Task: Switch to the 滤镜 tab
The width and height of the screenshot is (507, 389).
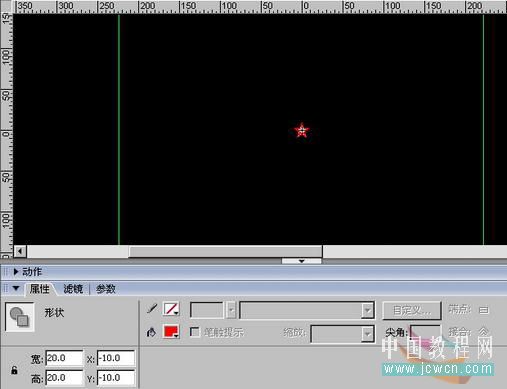Action: (73, 289)
